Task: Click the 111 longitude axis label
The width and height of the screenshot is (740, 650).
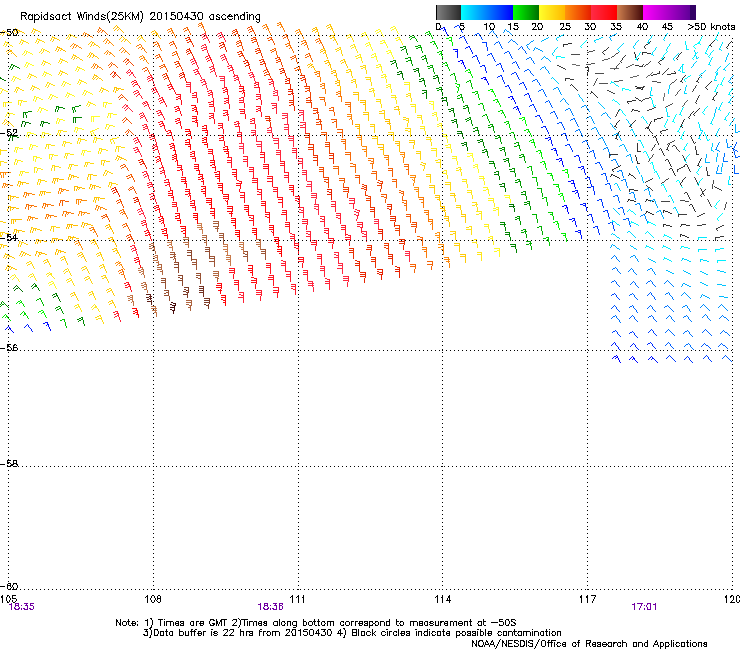Action: point(297,599)
